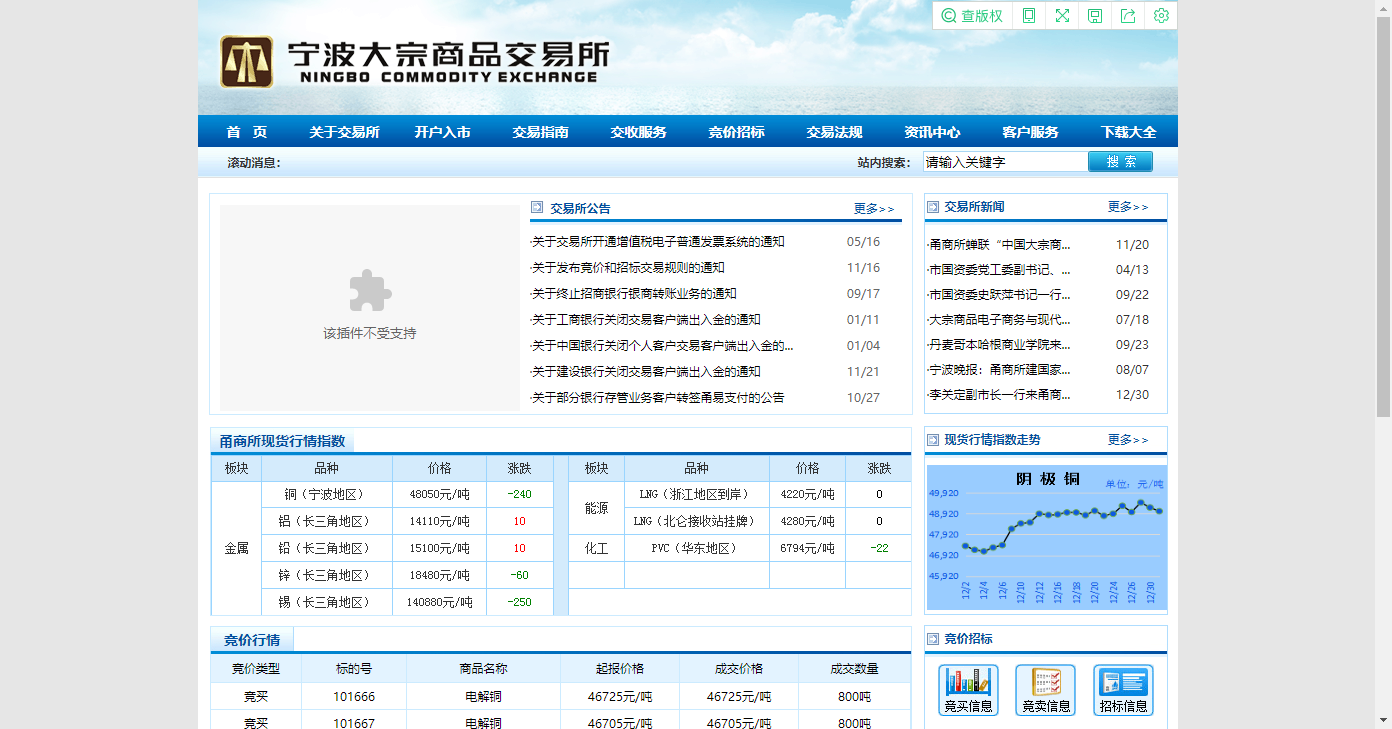
Task: Go to 首页 in navigation bar
Action: [247, 132]
